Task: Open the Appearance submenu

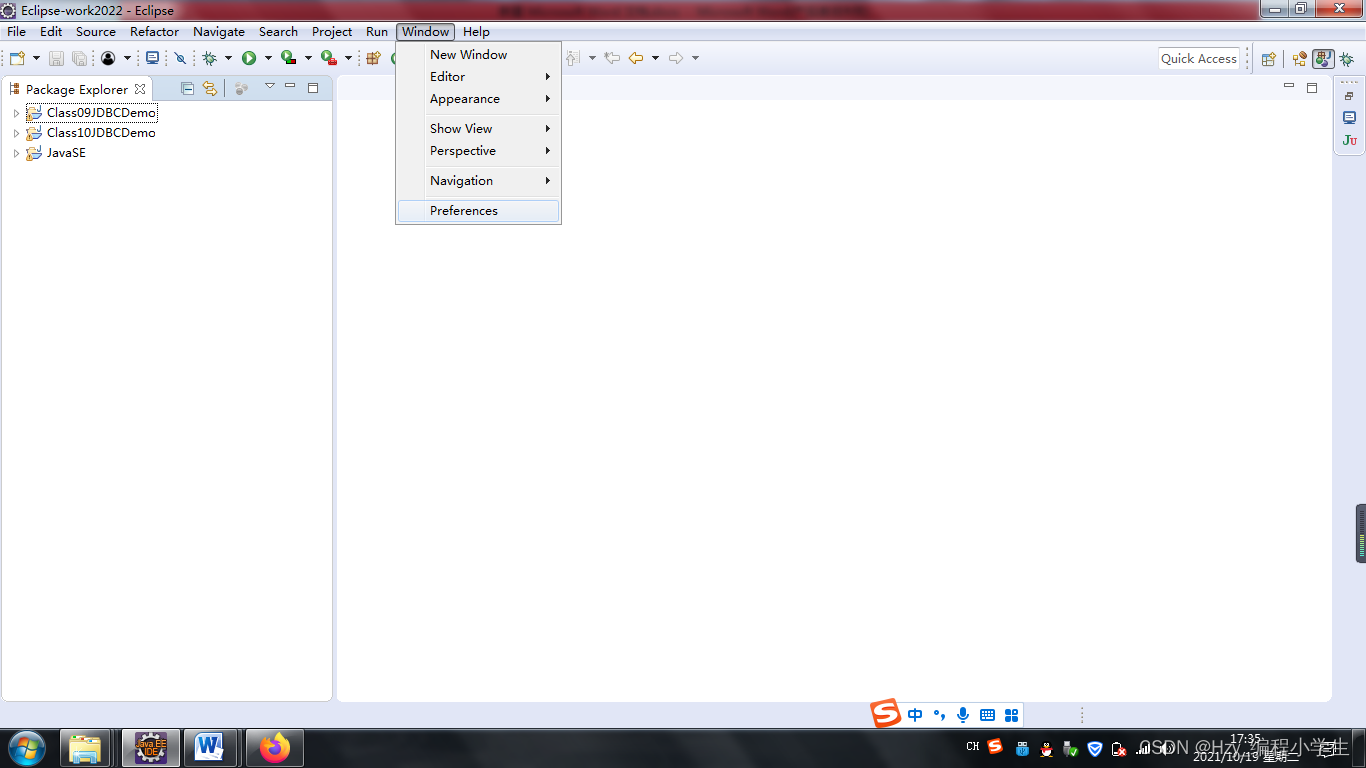Action: coord(478,99)
